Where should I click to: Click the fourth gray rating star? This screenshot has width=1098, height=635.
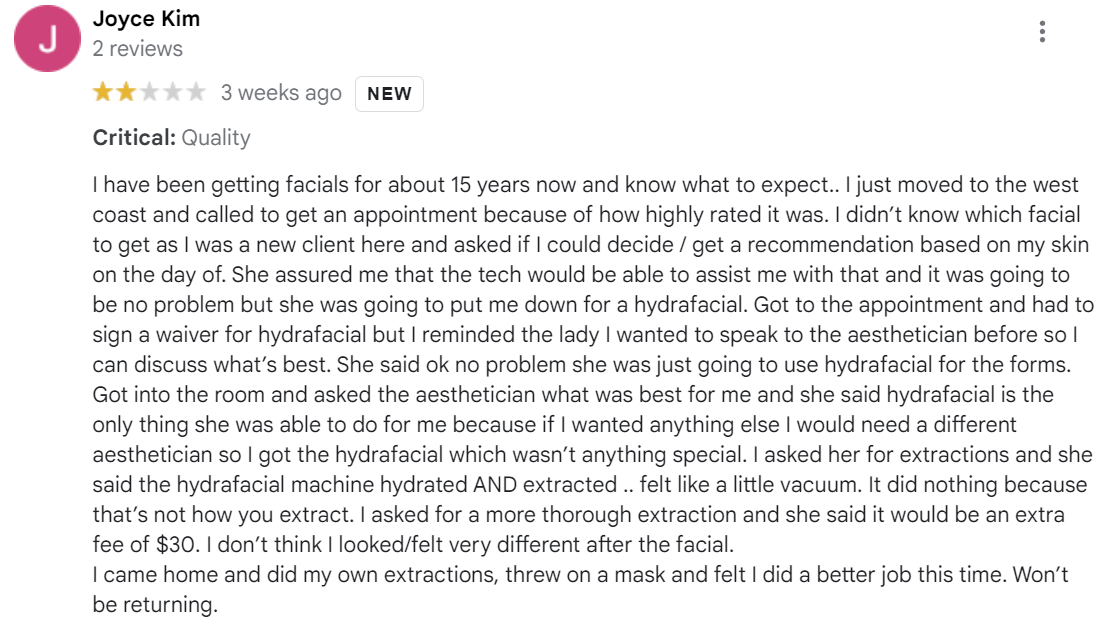[172, 92]
